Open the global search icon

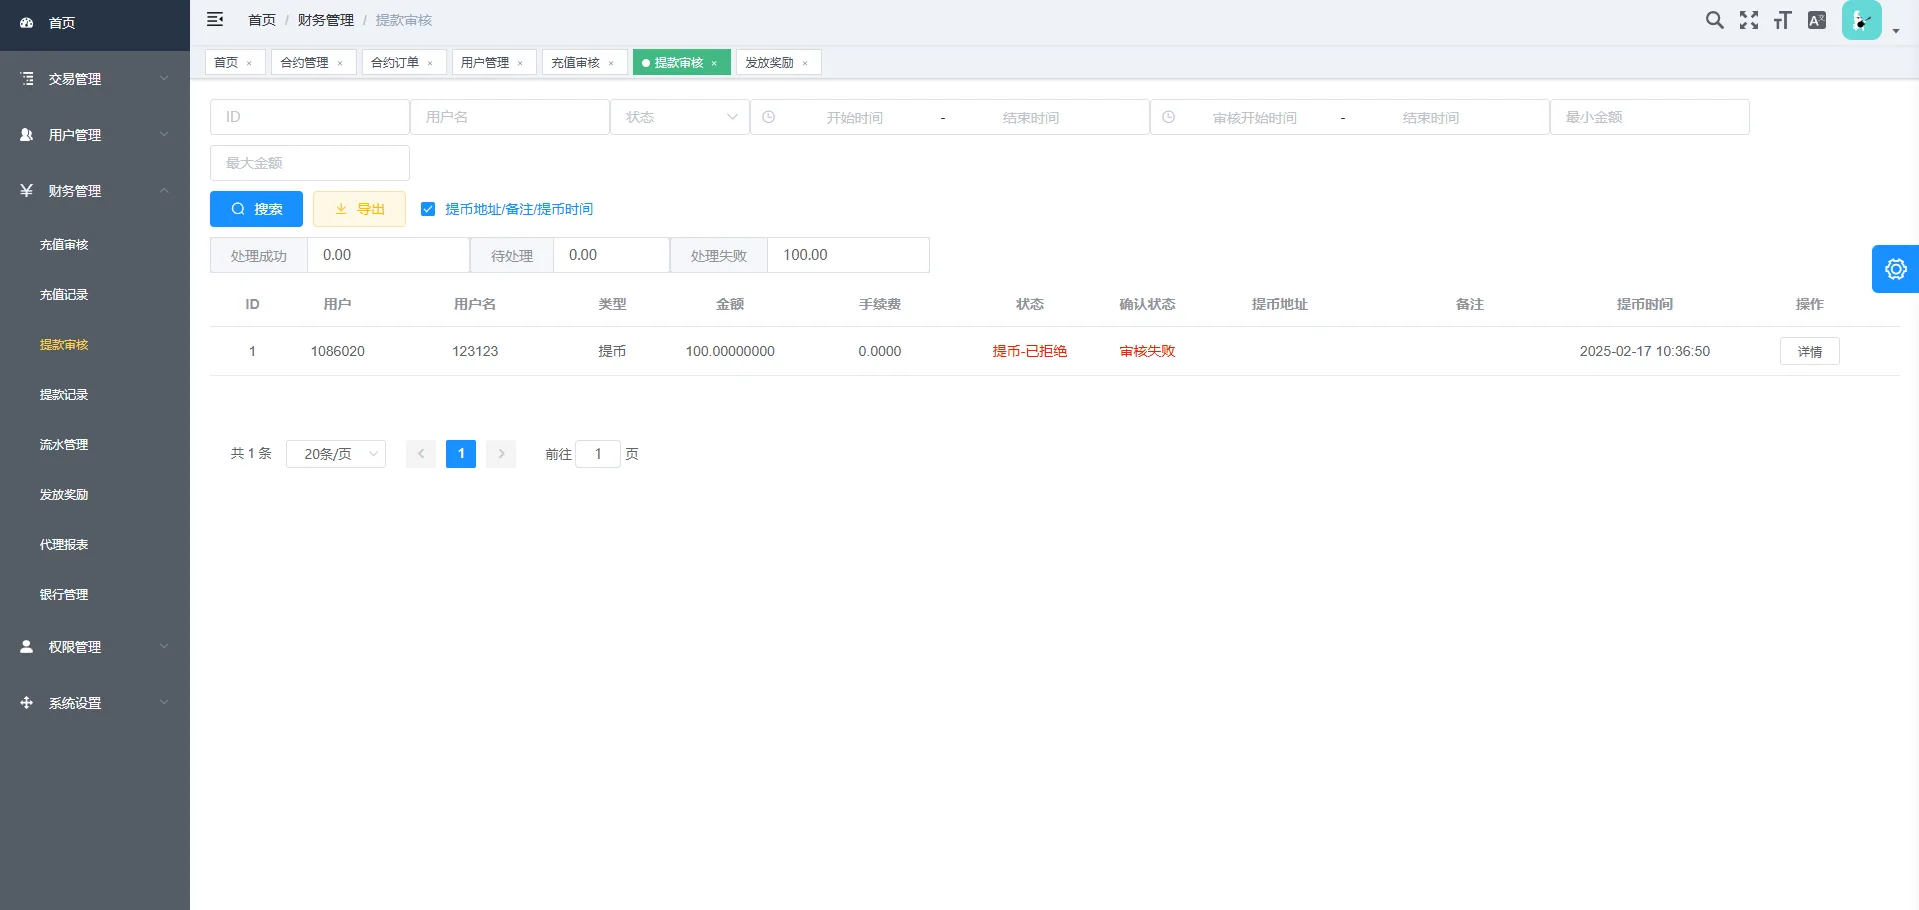coord(1714,20)
